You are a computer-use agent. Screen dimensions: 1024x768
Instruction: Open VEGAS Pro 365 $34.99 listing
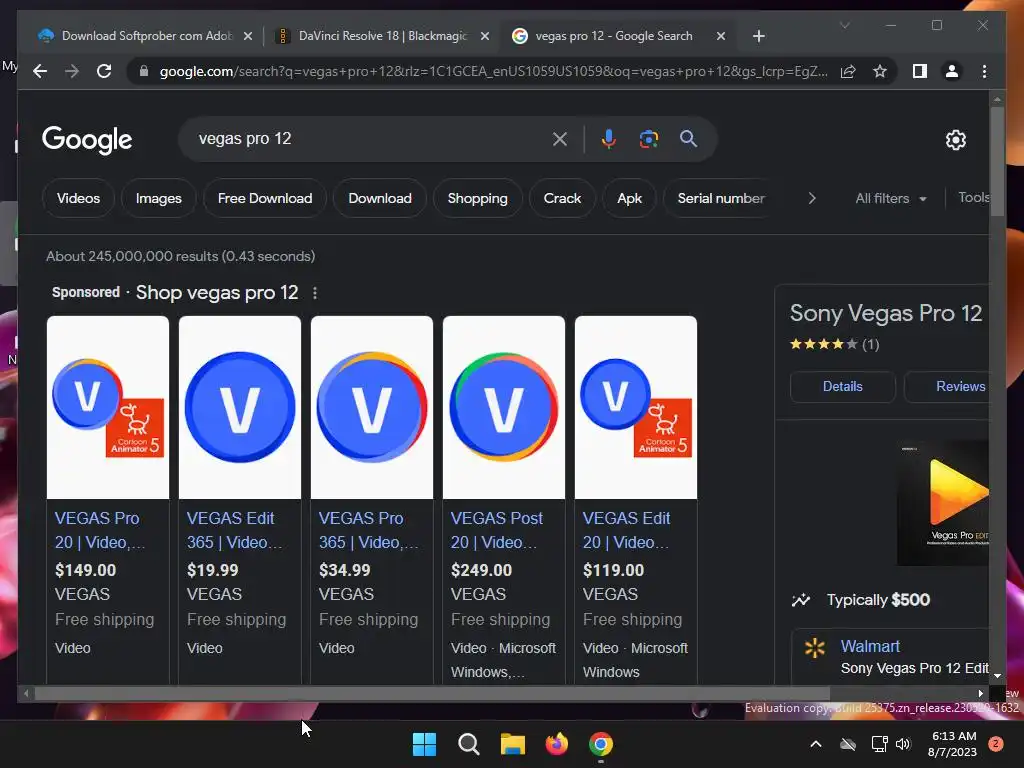coord(368,530)
